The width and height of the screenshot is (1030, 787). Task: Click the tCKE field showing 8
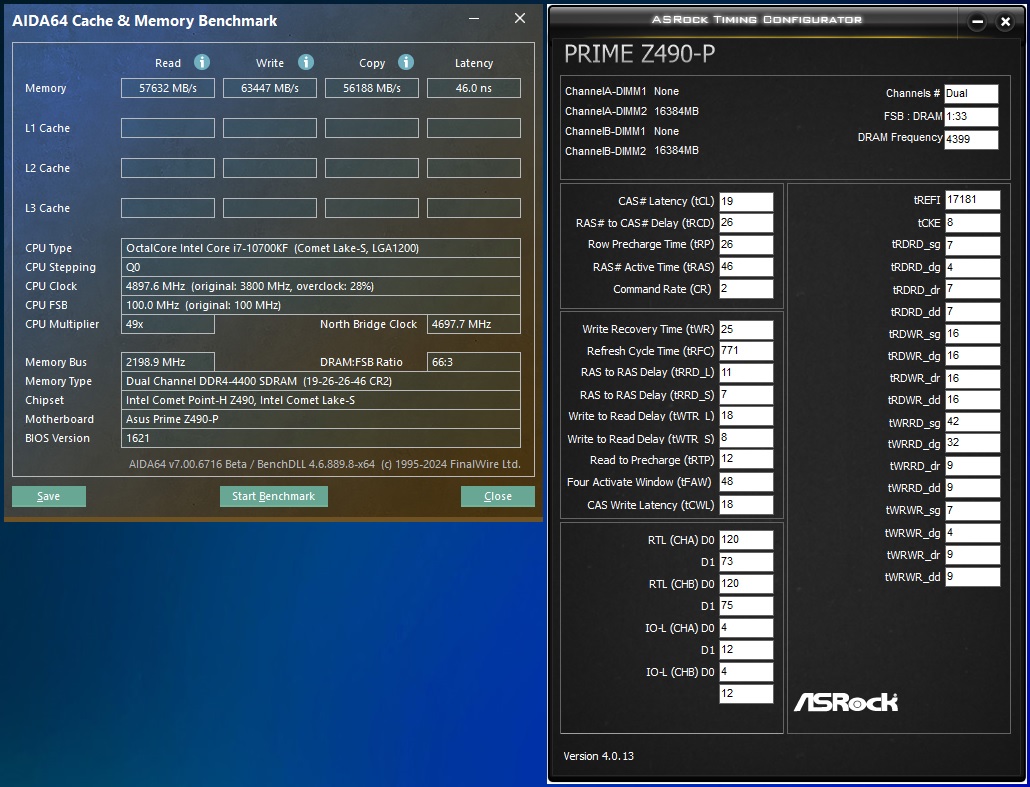(973, 223)
